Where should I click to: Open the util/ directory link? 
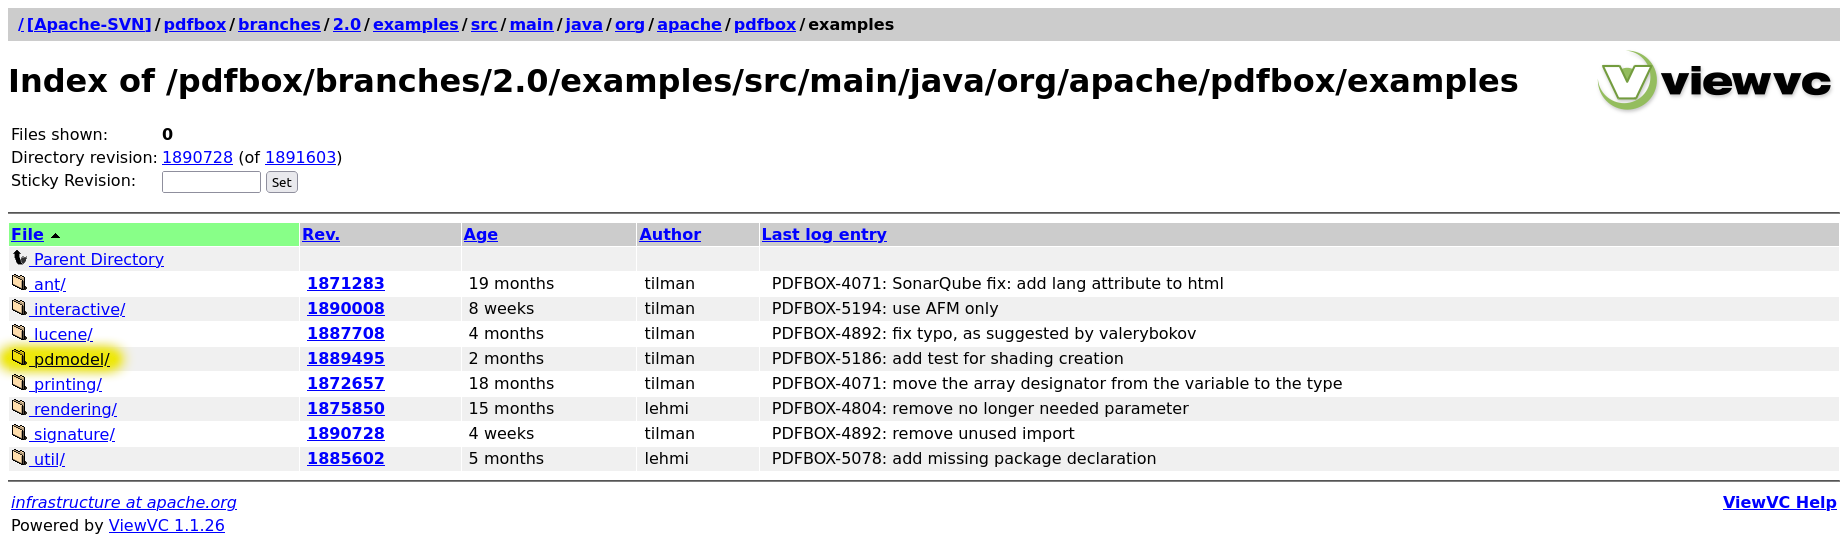pos(49,459)
